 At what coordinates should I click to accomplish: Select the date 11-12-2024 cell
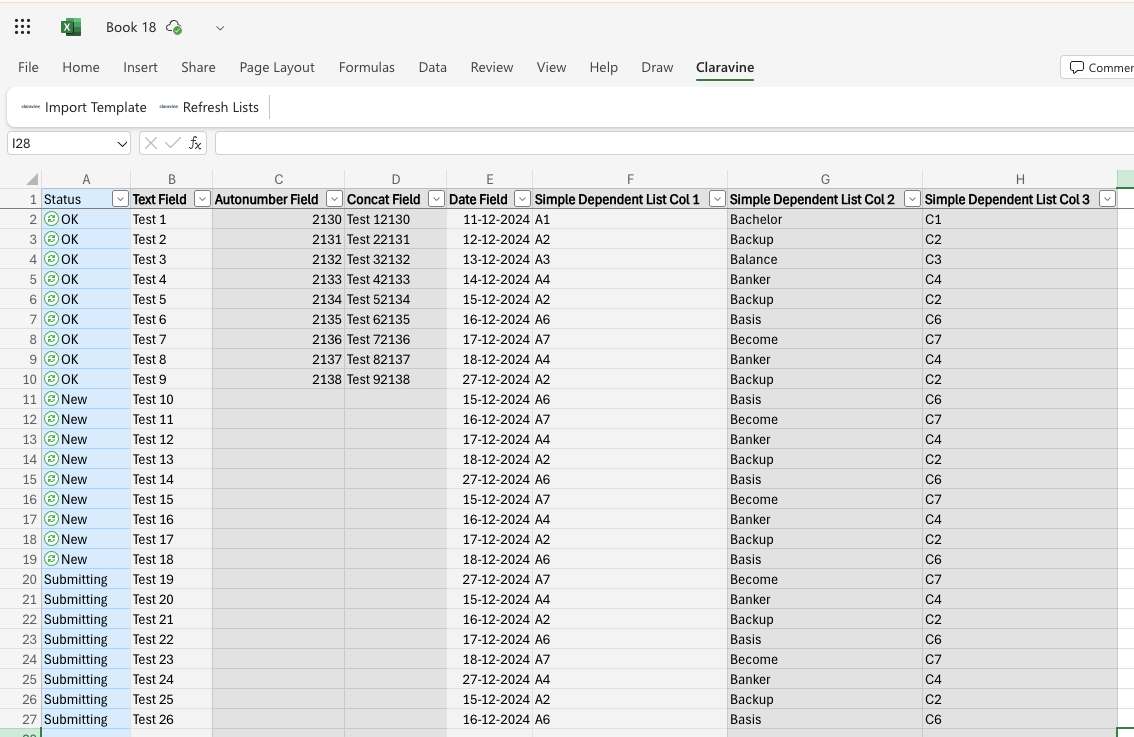tap(490, 219)
